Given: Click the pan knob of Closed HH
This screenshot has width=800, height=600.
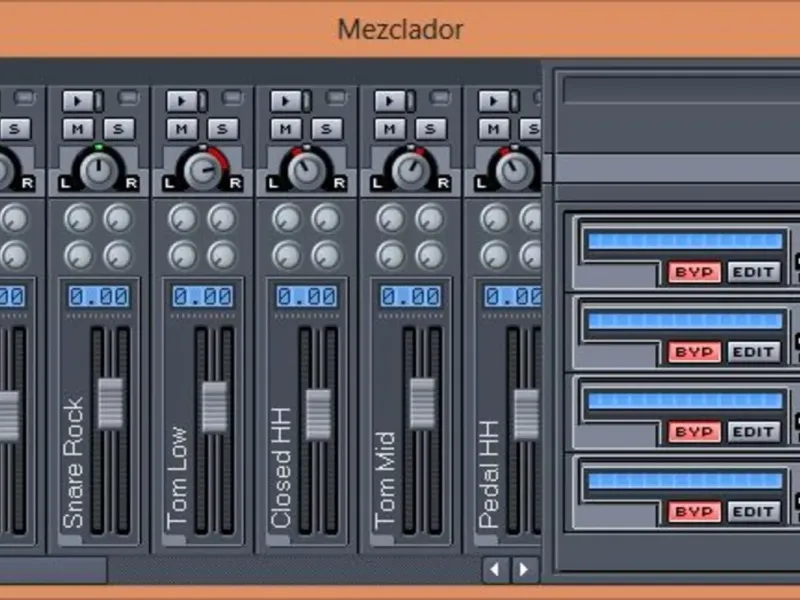Looking at the screenshot, I should [x=307, y=170].
